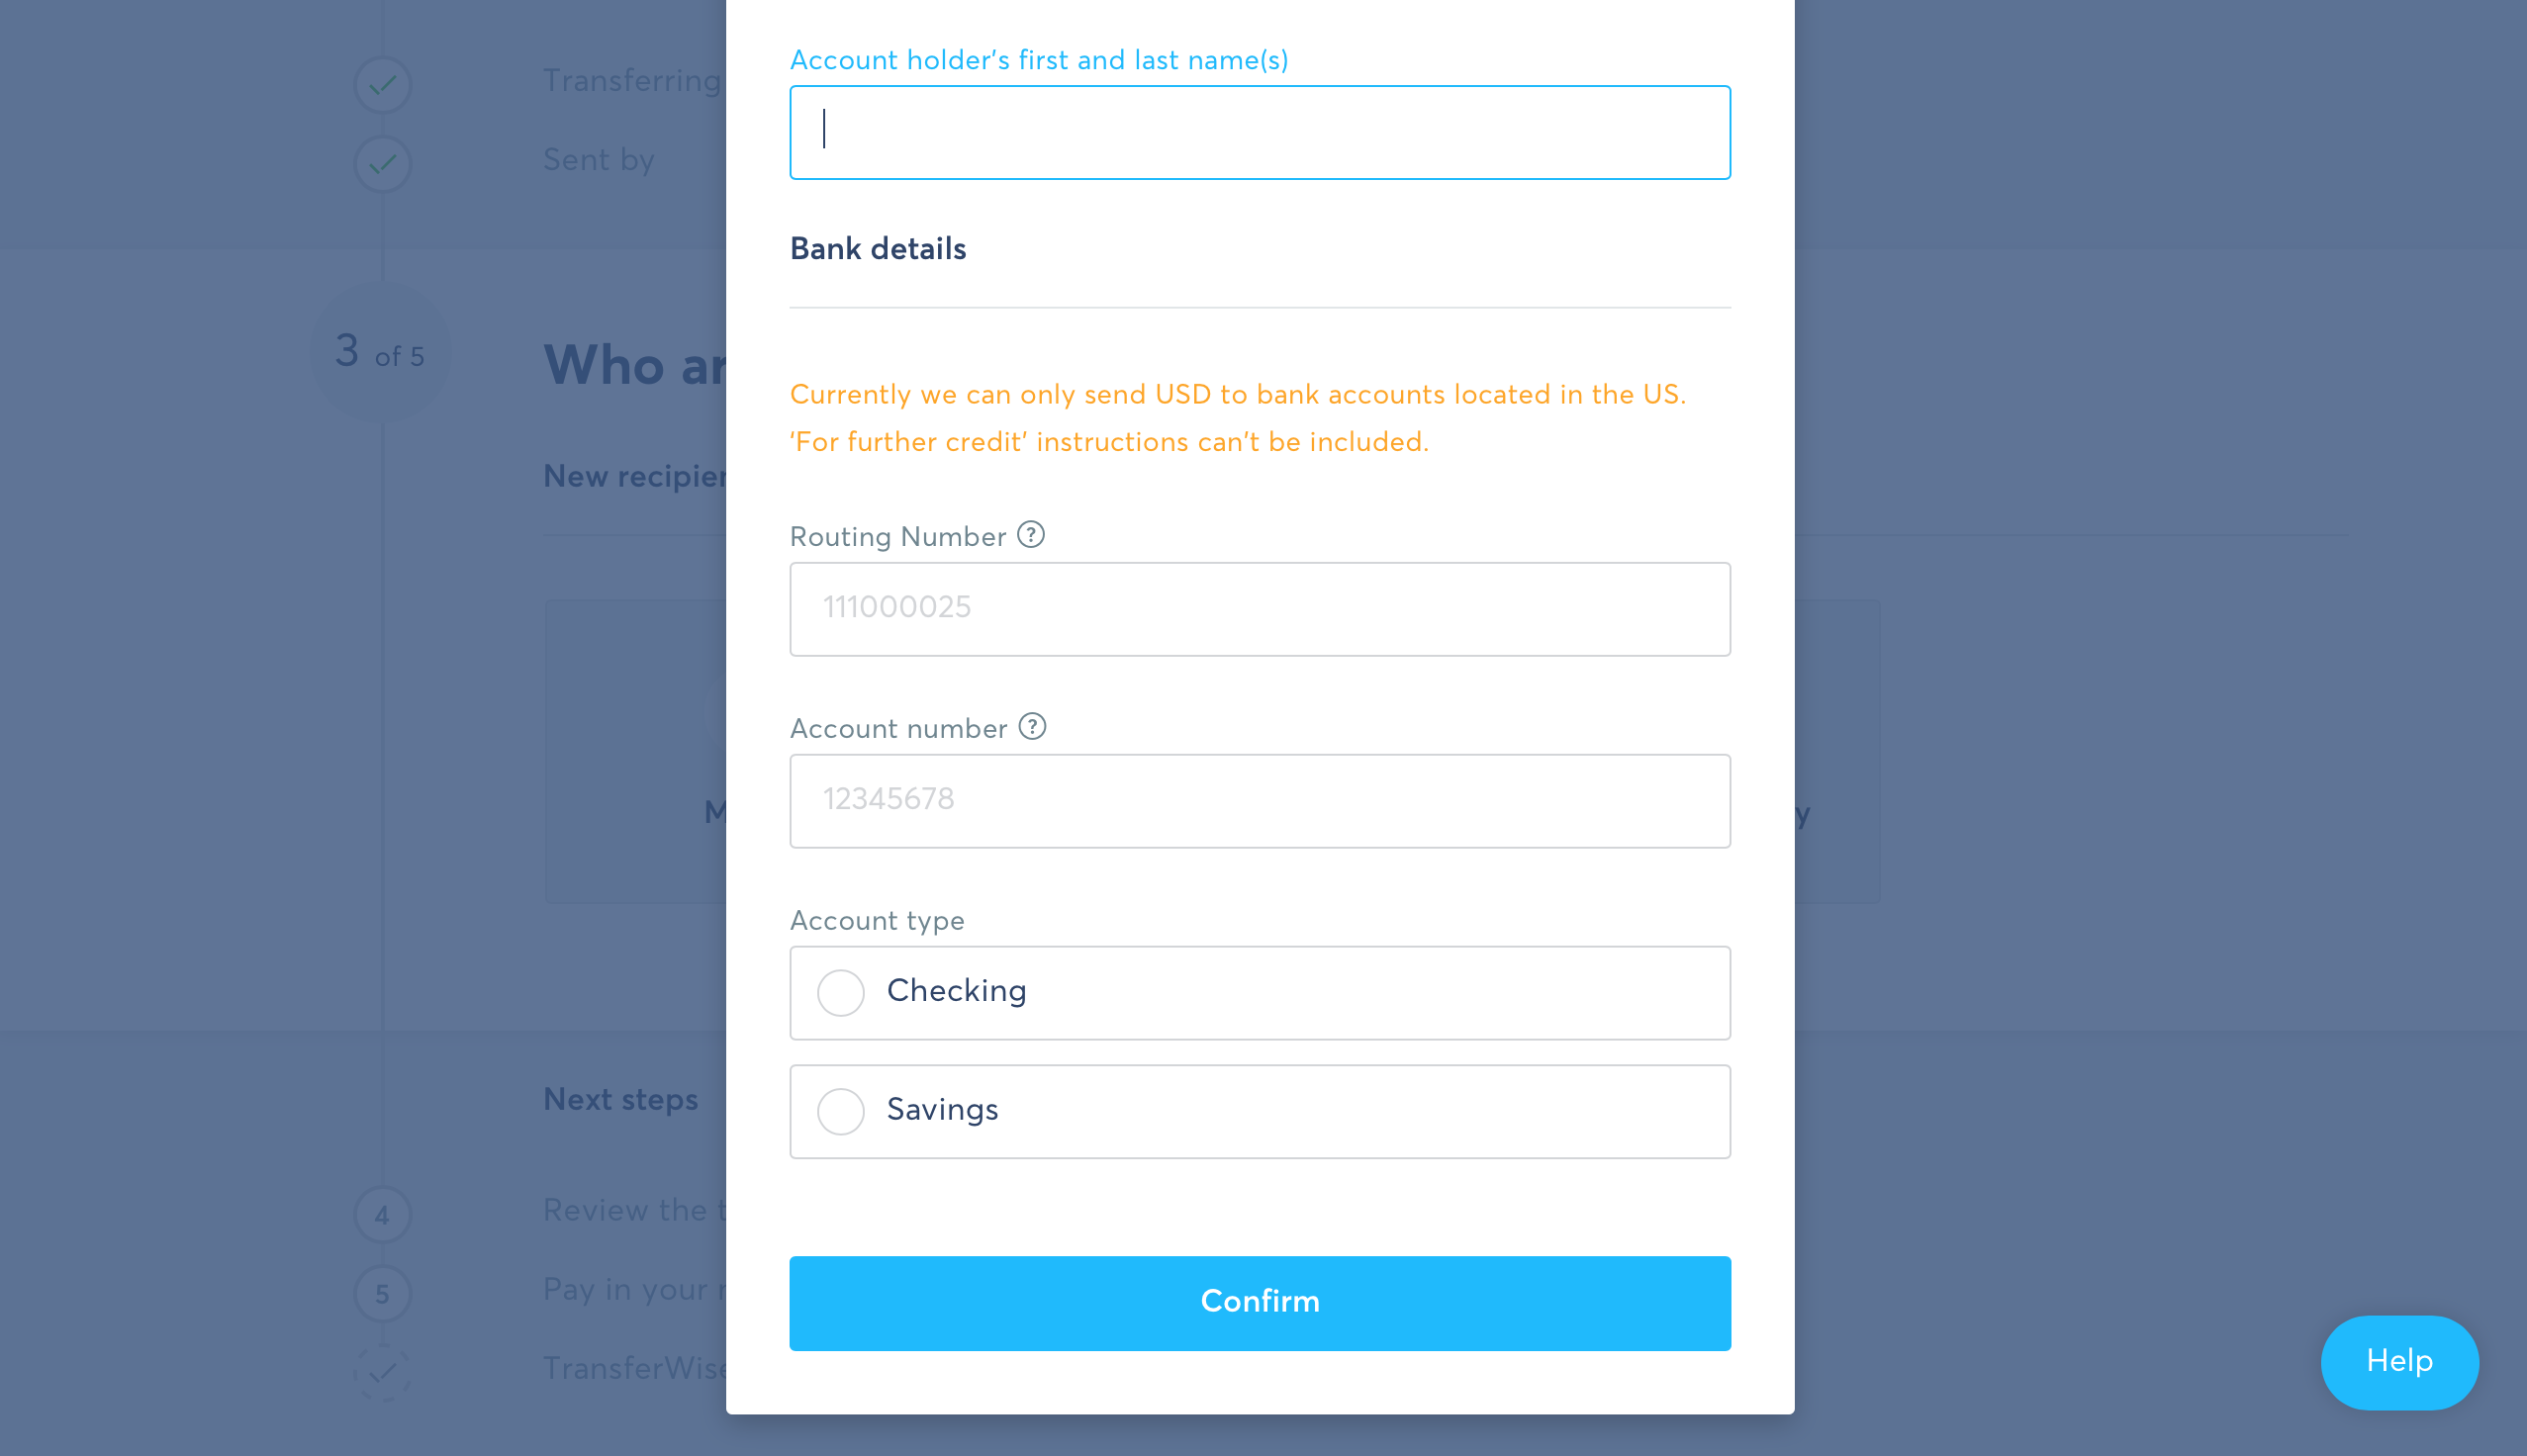Click the step 3 of 5 circle icon
Image resolution: width=2527 pixels, height=1456 pixels.
tap(380, 356)
